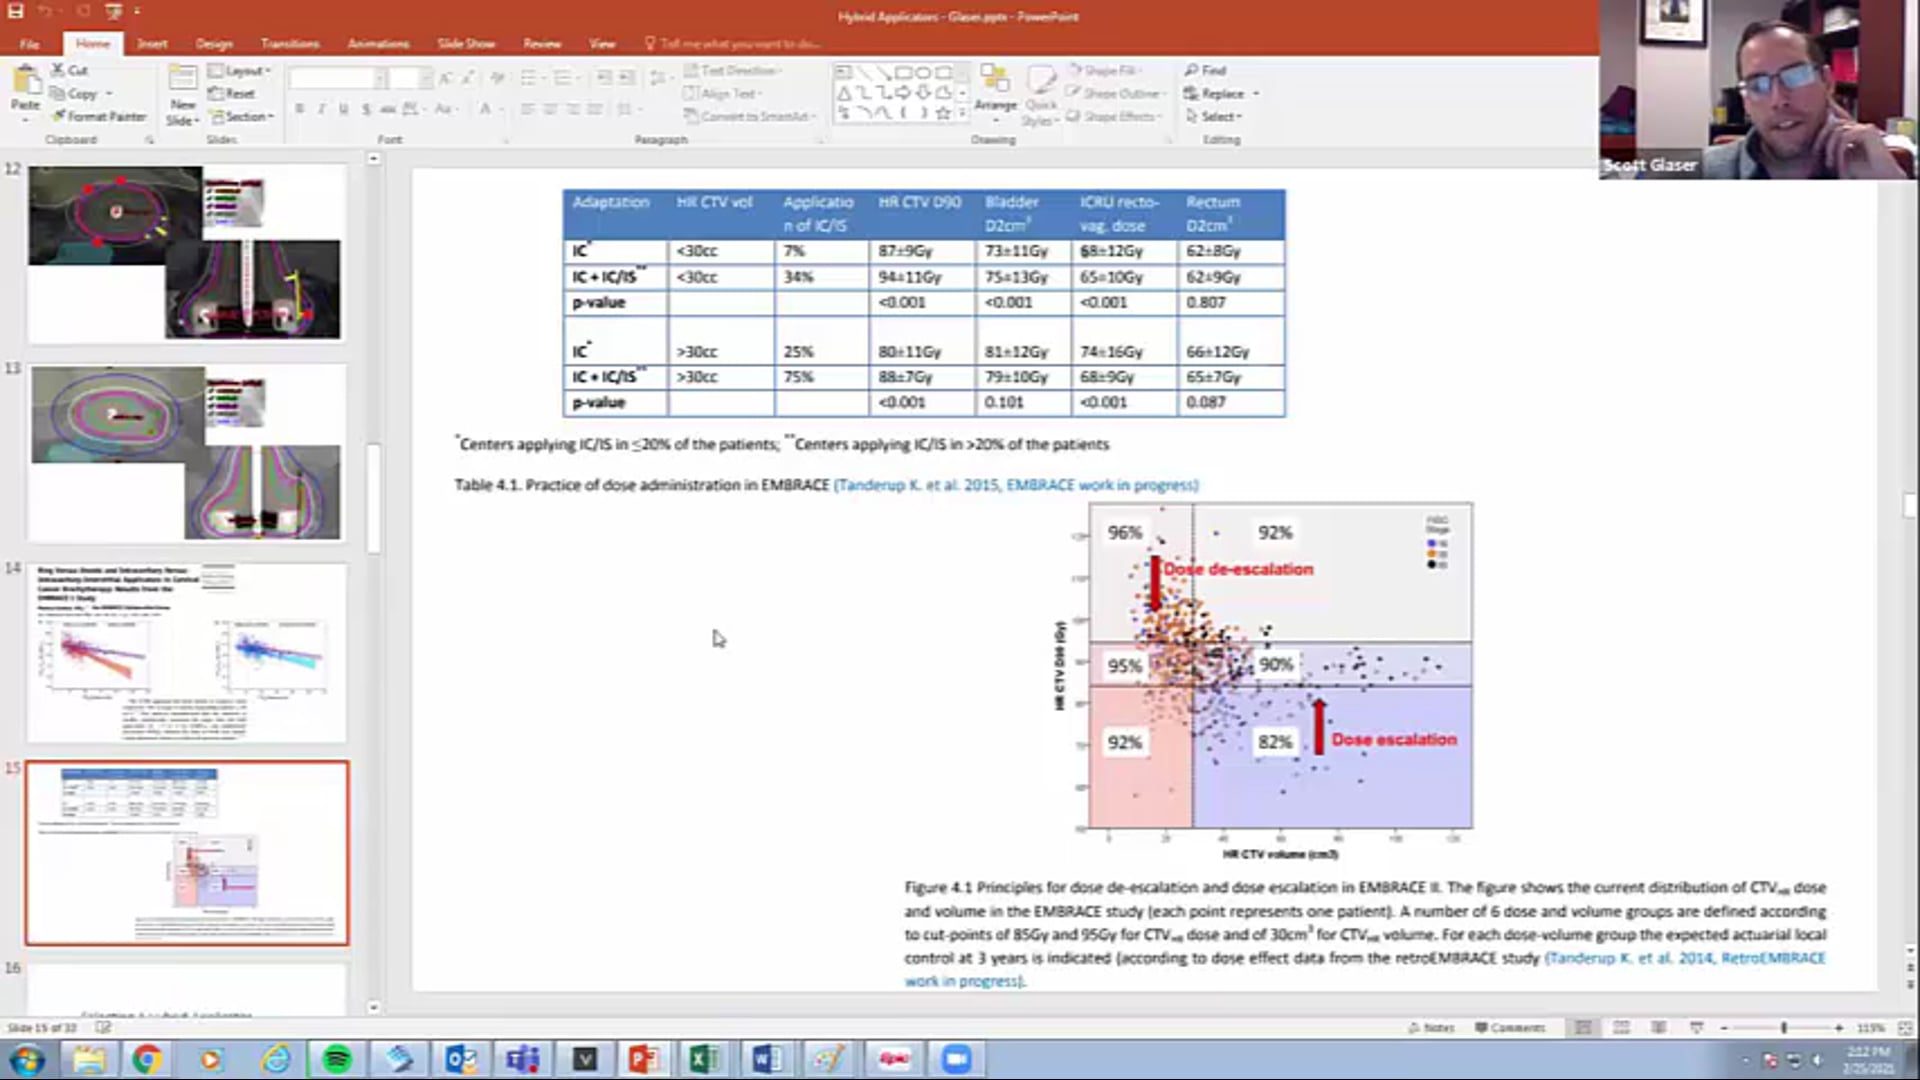This screenshot has height=1080, width=1920.
Task: Click the Format Painter brush icon
Action: [60, 116]
